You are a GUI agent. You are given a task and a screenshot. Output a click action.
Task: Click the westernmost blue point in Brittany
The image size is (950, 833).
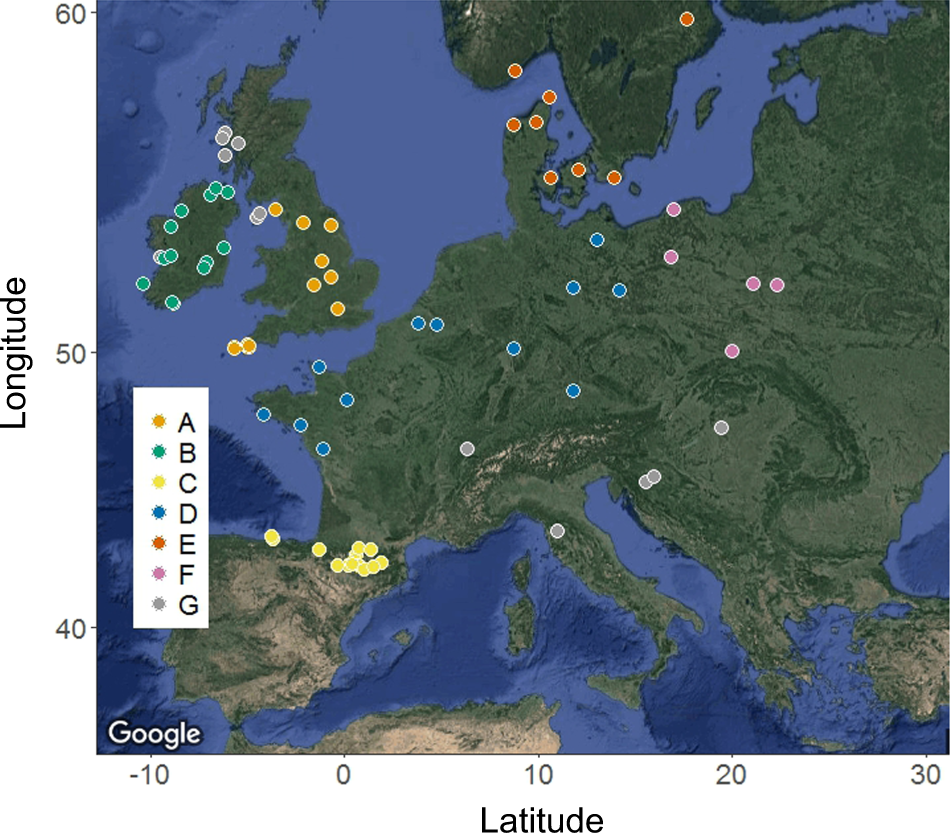pyautogui.click(x=264, y=415)
